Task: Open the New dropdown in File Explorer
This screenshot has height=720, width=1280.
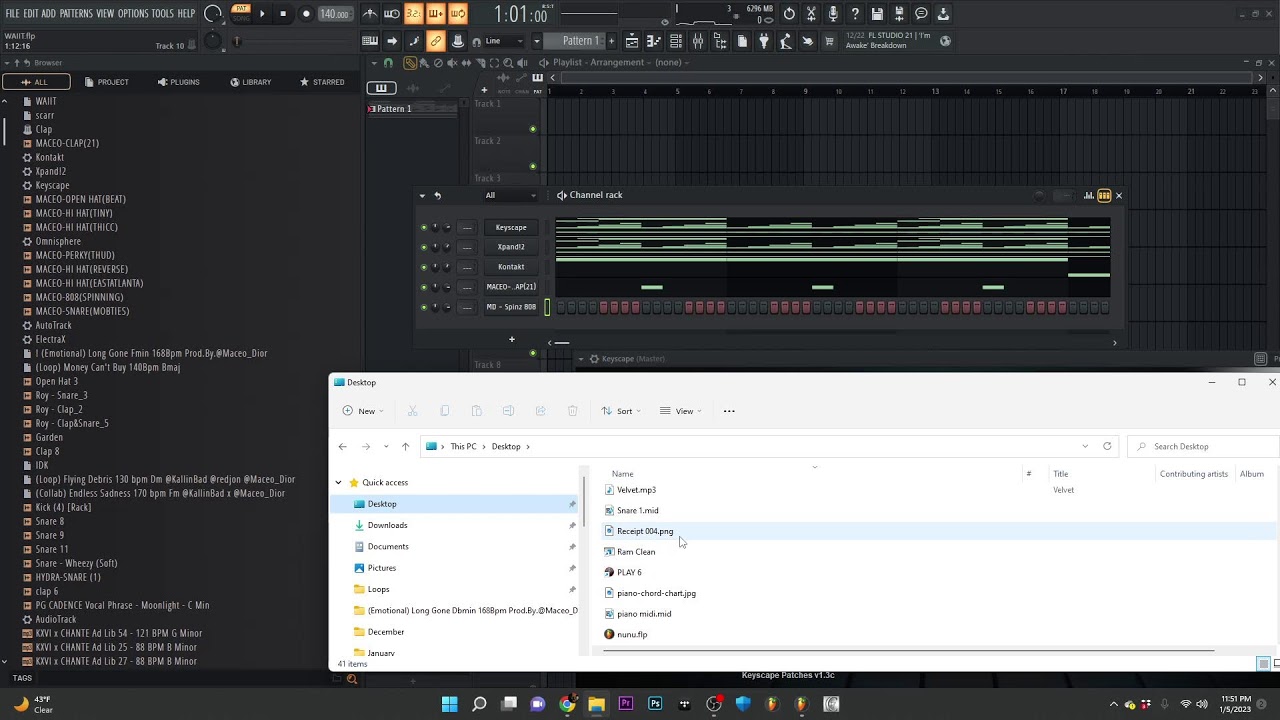Action: point(363,411)
